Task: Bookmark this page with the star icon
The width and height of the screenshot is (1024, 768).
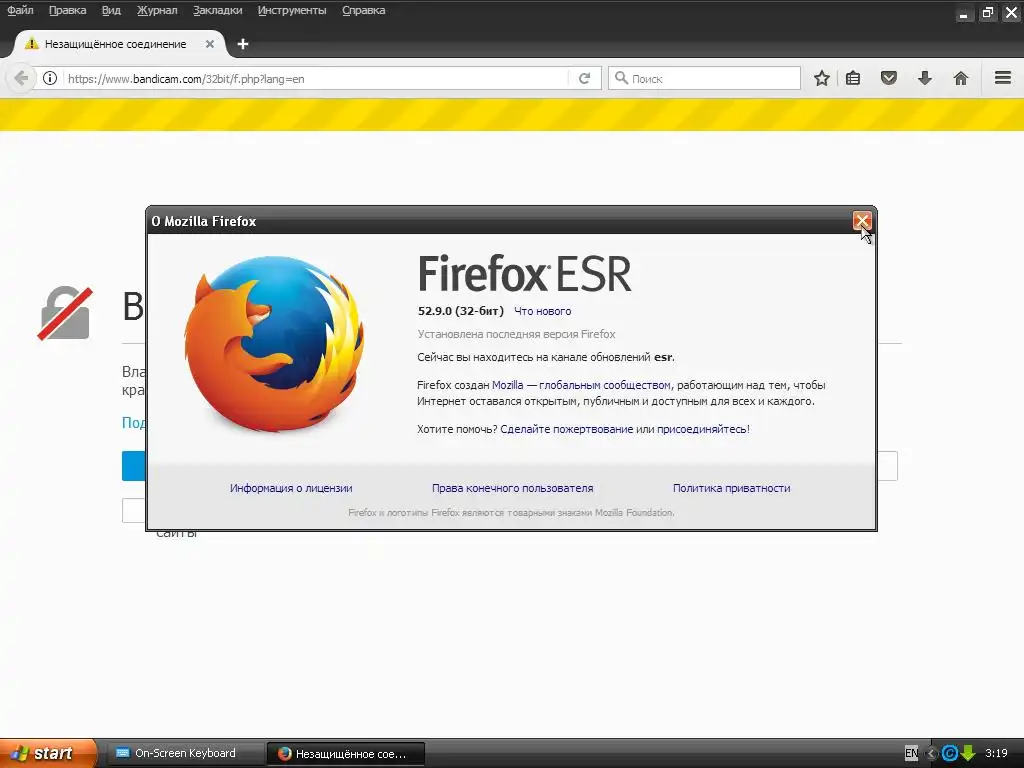Action: click(x=822, y=78)
